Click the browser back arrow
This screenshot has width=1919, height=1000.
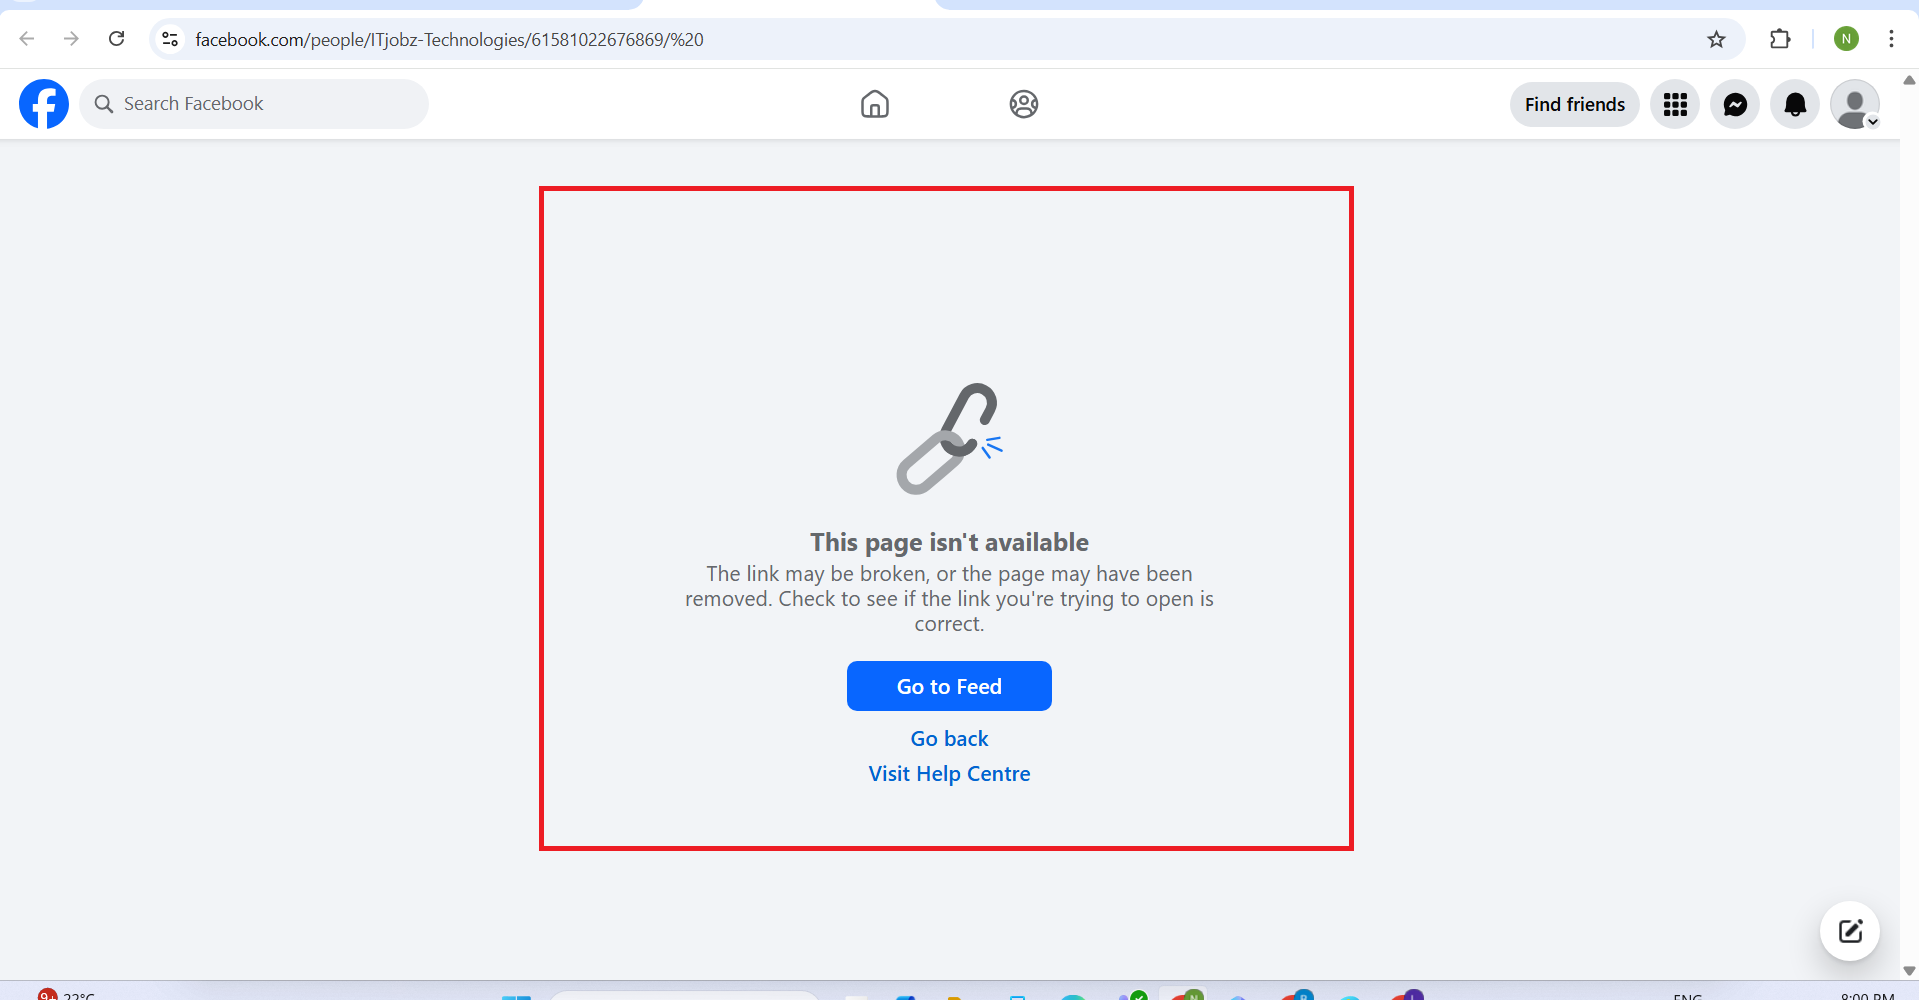pyautogui.click(x=27, y=39)
